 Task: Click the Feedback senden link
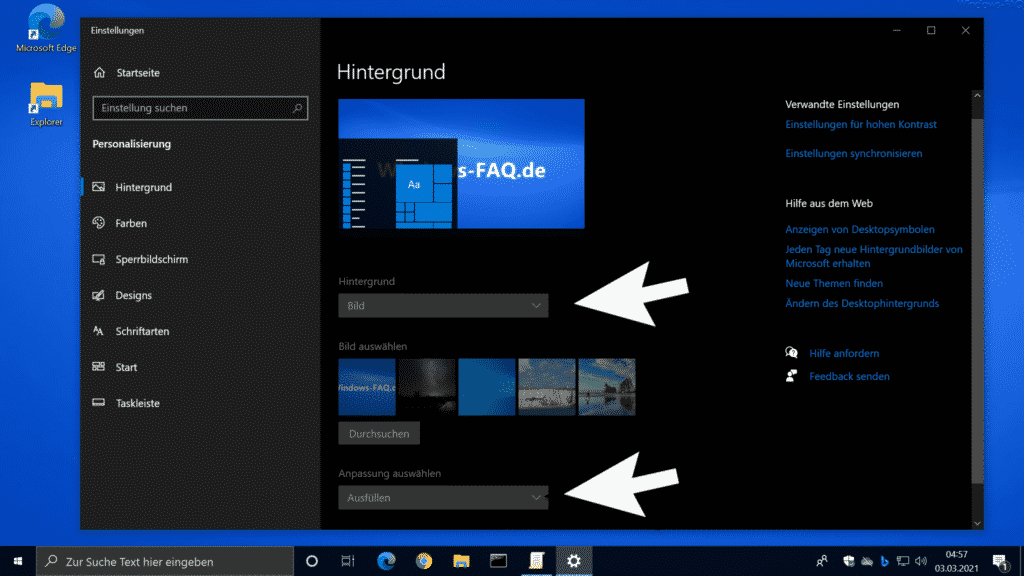(x=849, y=376)
